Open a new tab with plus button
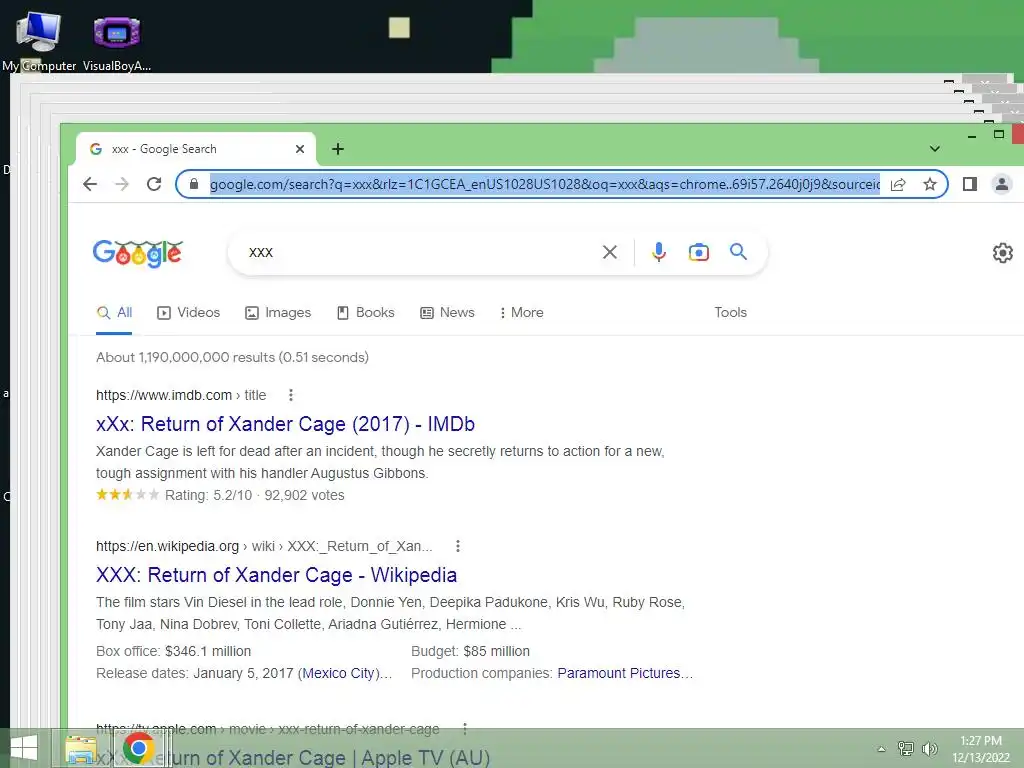The height and width of the screenshot is (768, 1024). [338, 149]
